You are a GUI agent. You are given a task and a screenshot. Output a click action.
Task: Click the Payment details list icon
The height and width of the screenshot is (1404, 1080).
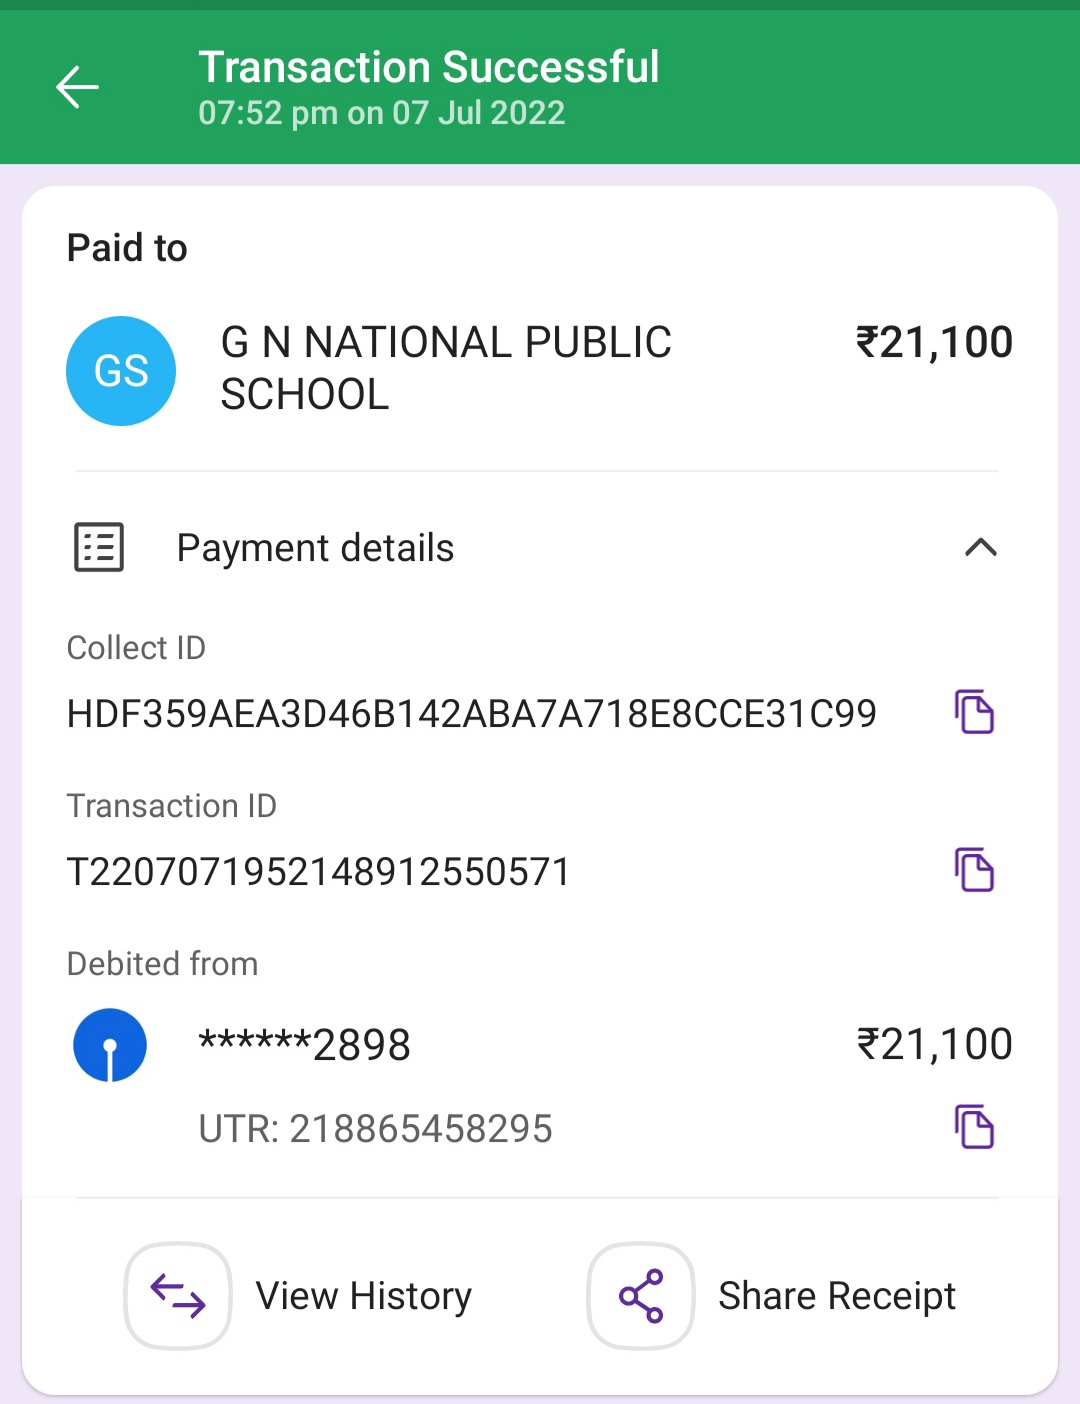pyautogui.click(x=99, y=547)
